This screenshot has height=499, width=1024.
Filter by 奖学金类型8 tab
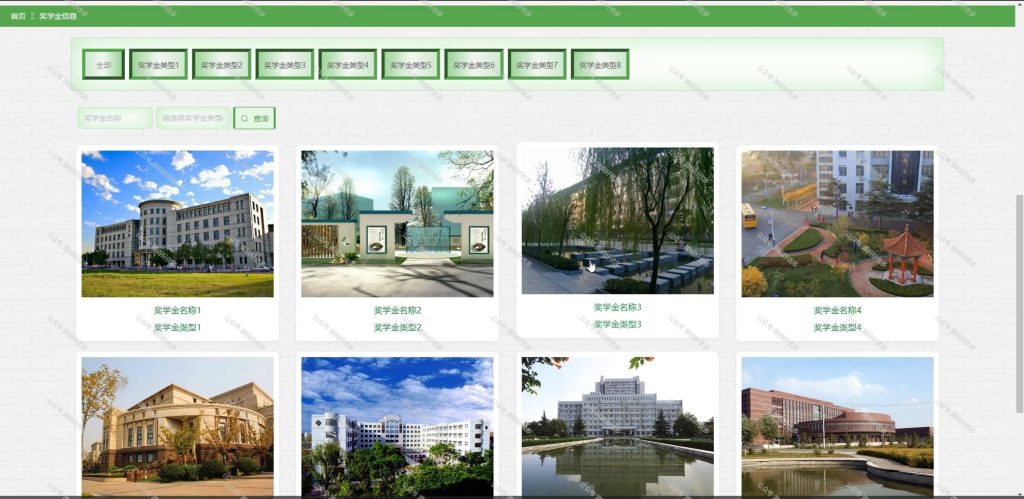click(x=600, y=65)
